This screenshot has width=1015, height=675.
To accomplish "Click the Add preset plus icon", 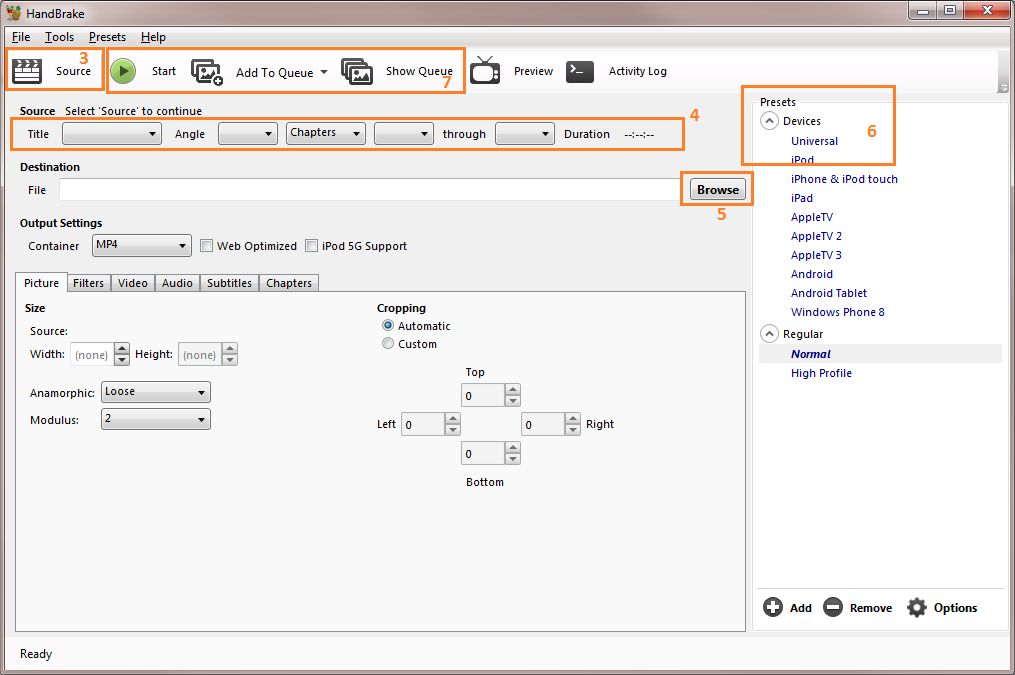I will click(773, 607).
